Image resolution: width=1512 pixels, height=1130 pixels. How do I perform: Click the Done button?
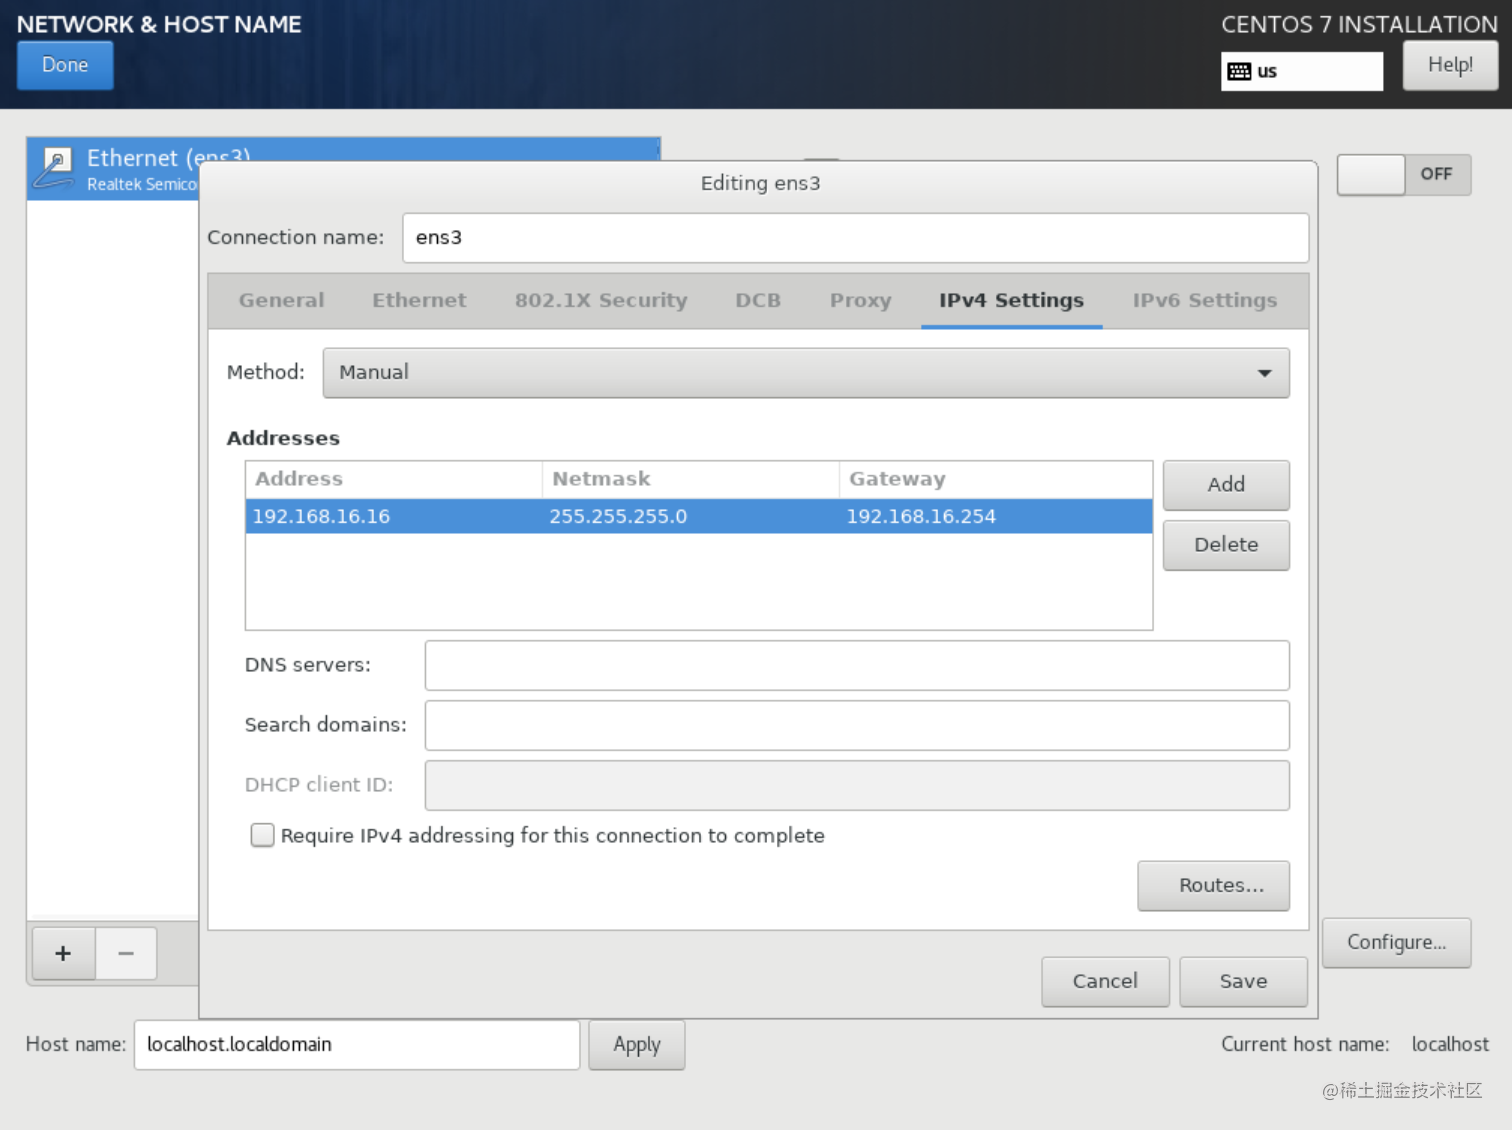click(65, 65)
